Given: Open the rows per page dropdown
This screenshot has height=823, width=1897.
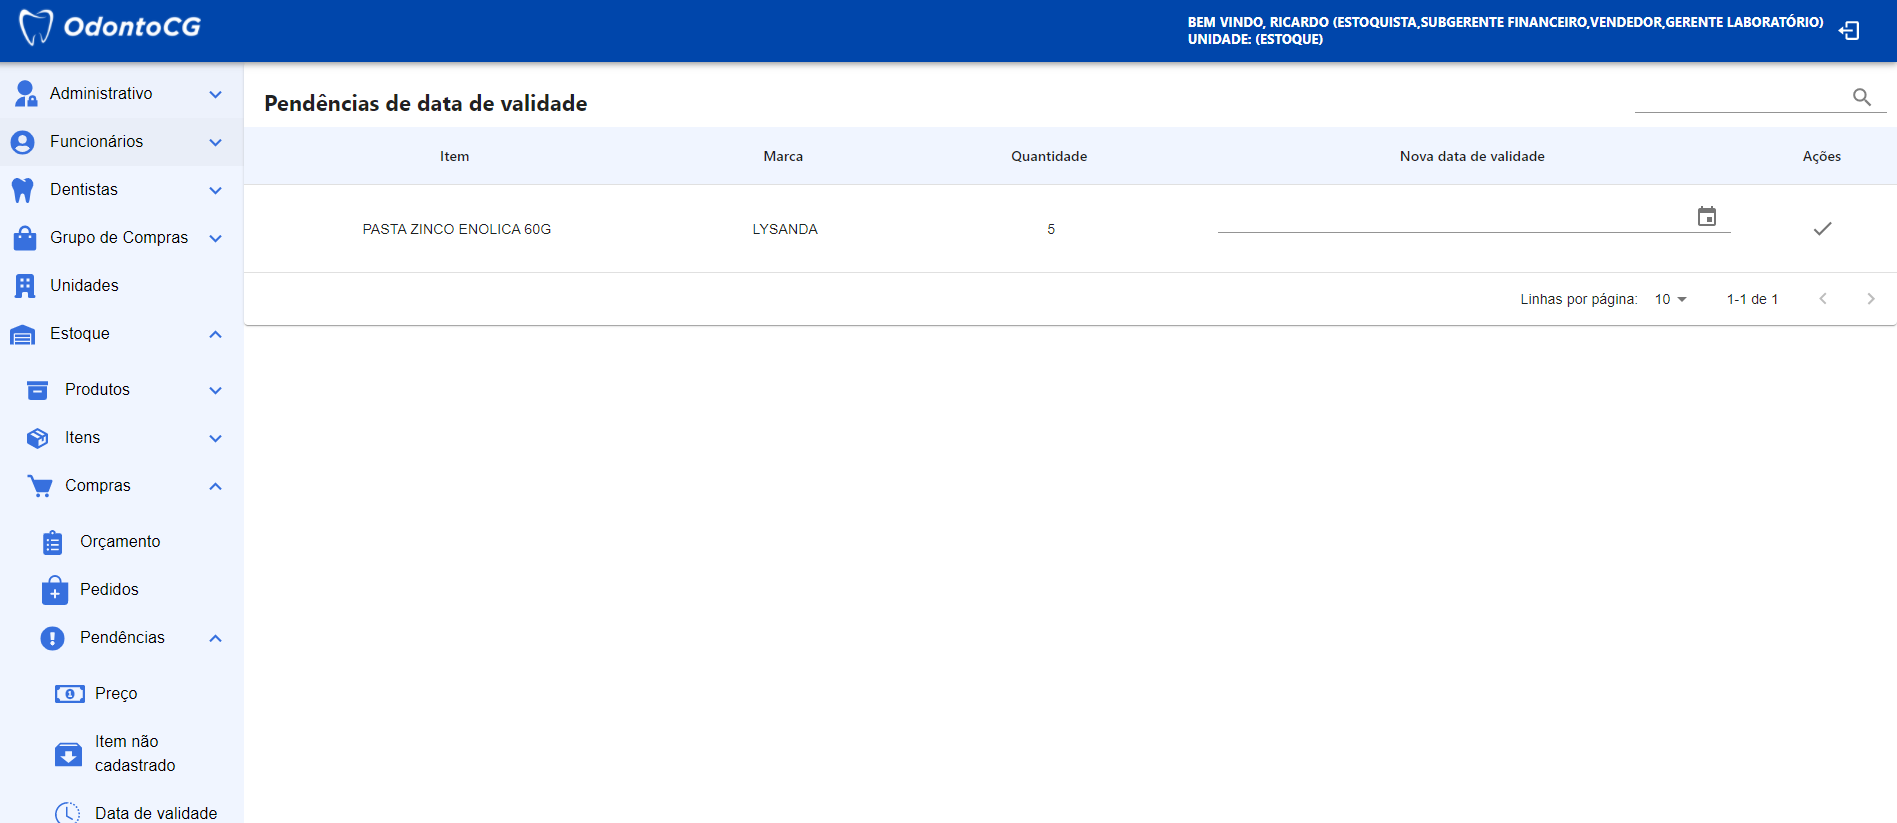Looking at the screenshot, I should click(x=1670, y=299).
